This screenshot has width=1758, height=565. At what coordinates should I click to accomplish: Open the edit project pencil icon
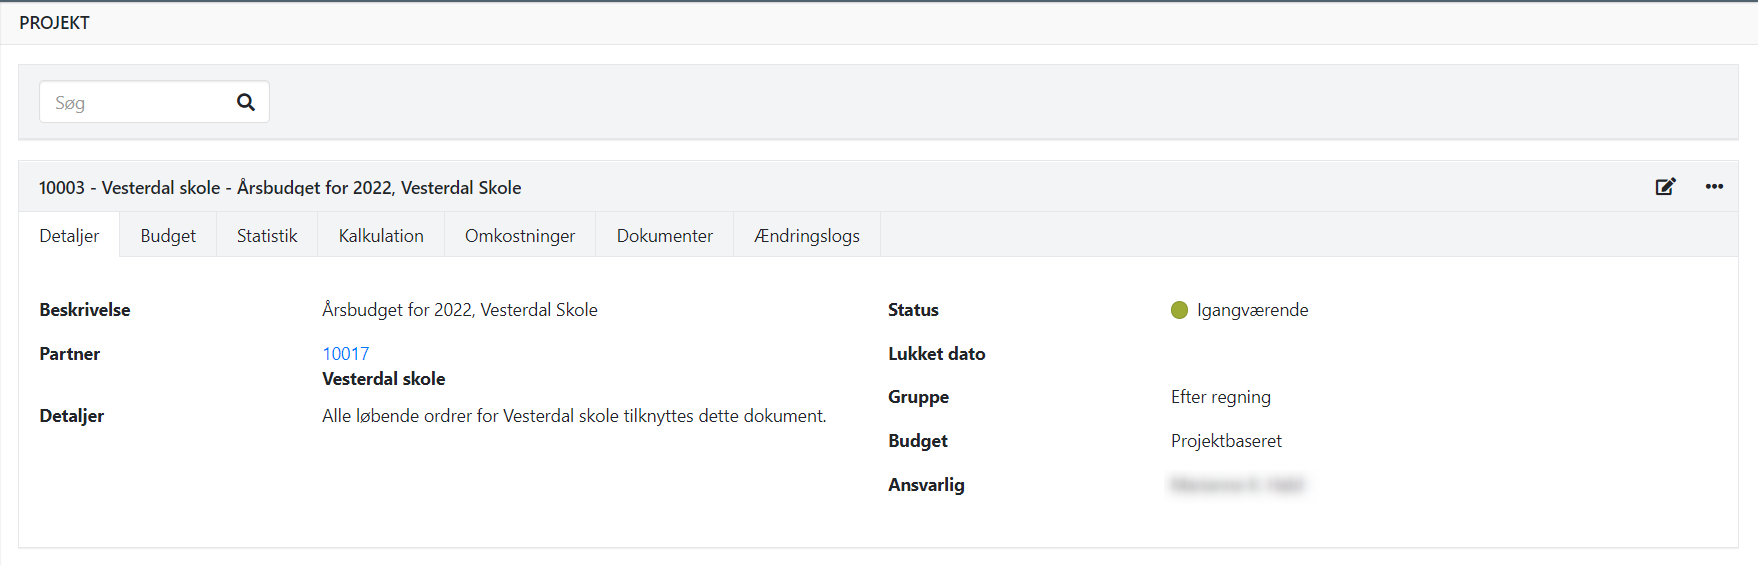(1665, 187)
